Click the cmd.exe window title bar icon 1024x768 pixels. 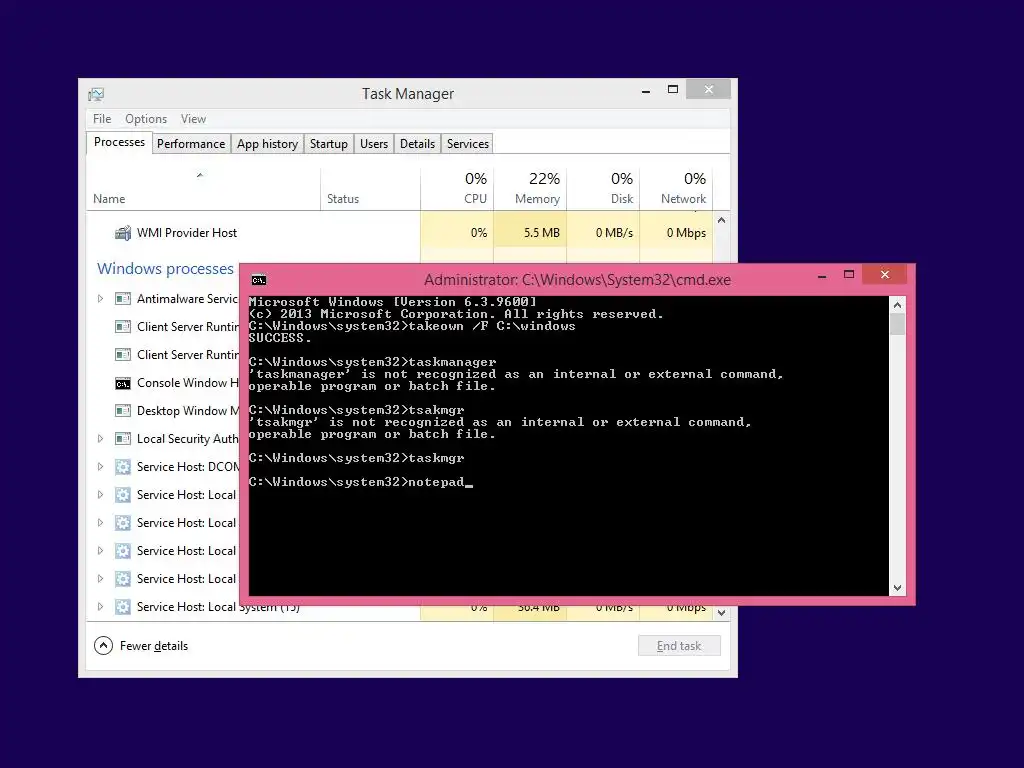[x=259, y=280]
